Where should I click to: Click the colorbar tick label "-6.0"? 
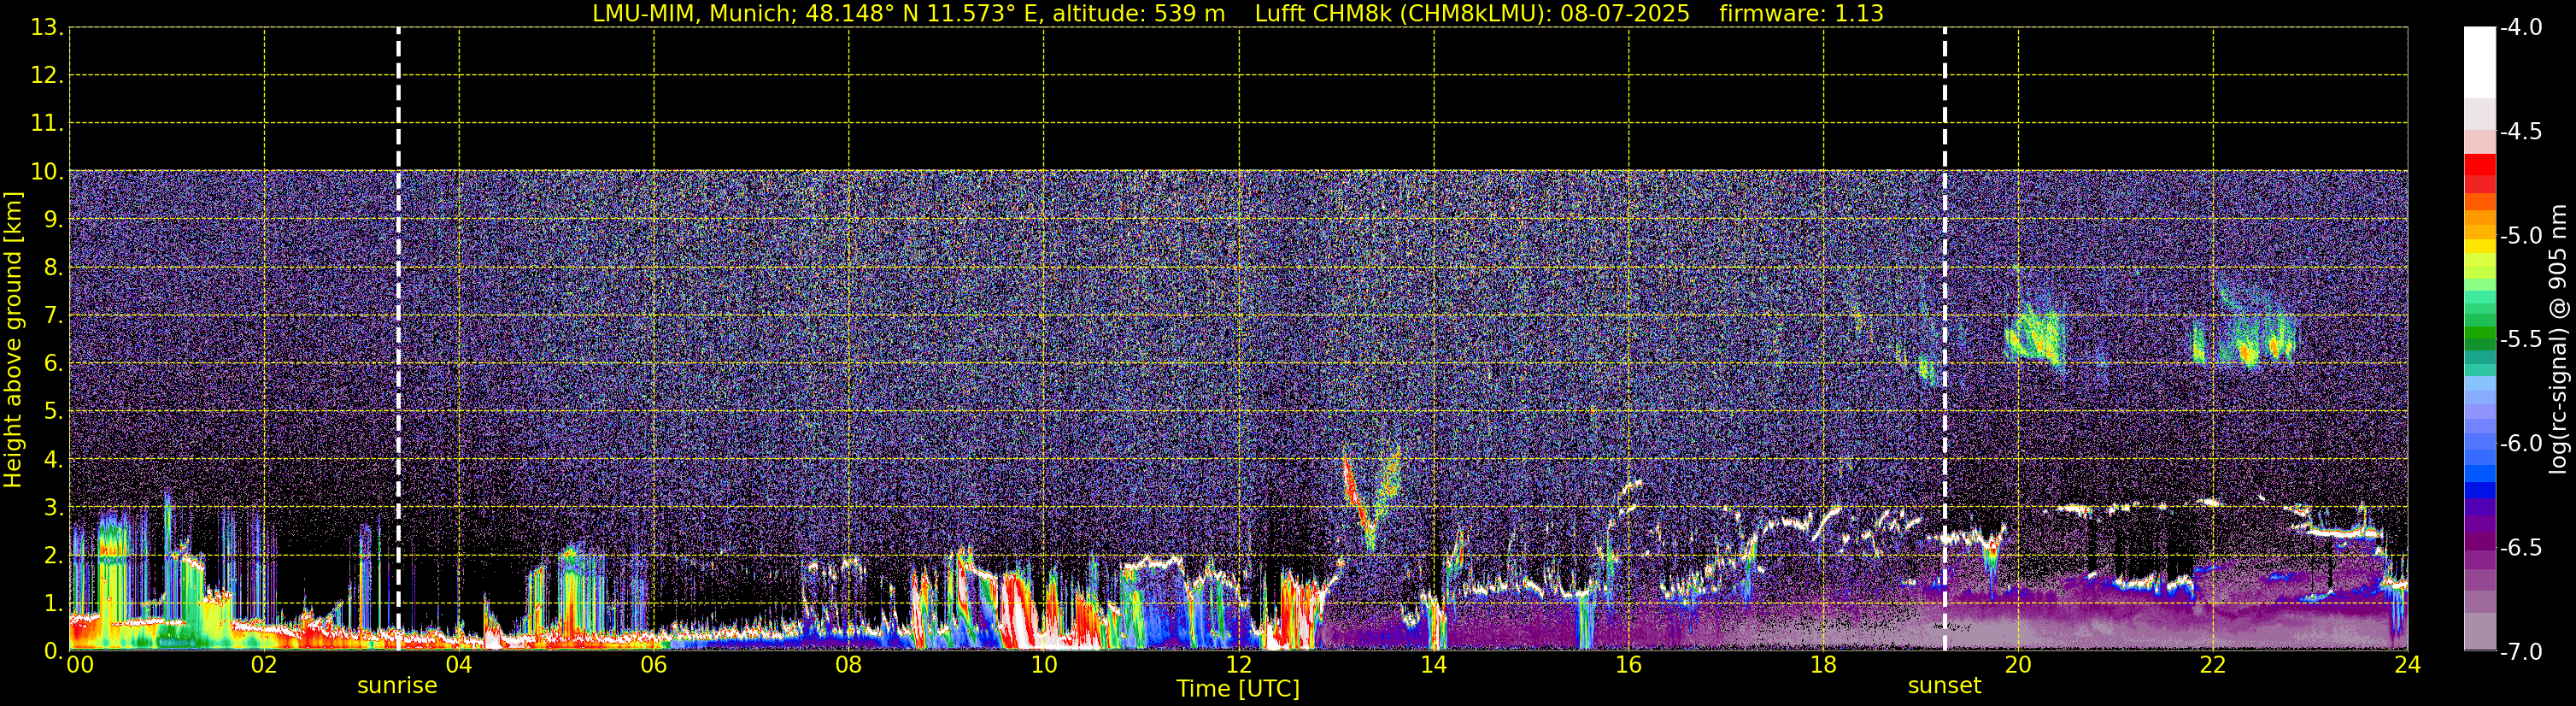(x=2521, y=444)
